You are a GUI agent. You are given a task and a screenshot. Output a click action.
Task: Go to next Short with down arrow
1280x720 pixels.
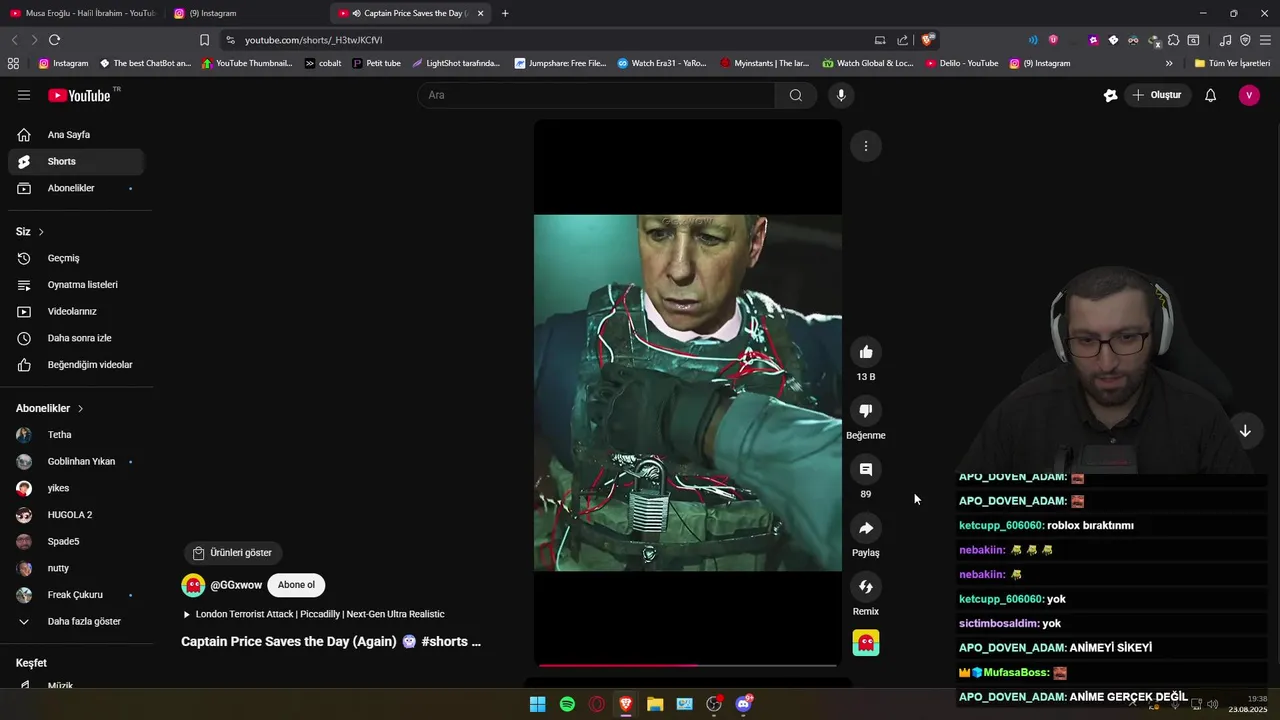(x=1245, y=431)
